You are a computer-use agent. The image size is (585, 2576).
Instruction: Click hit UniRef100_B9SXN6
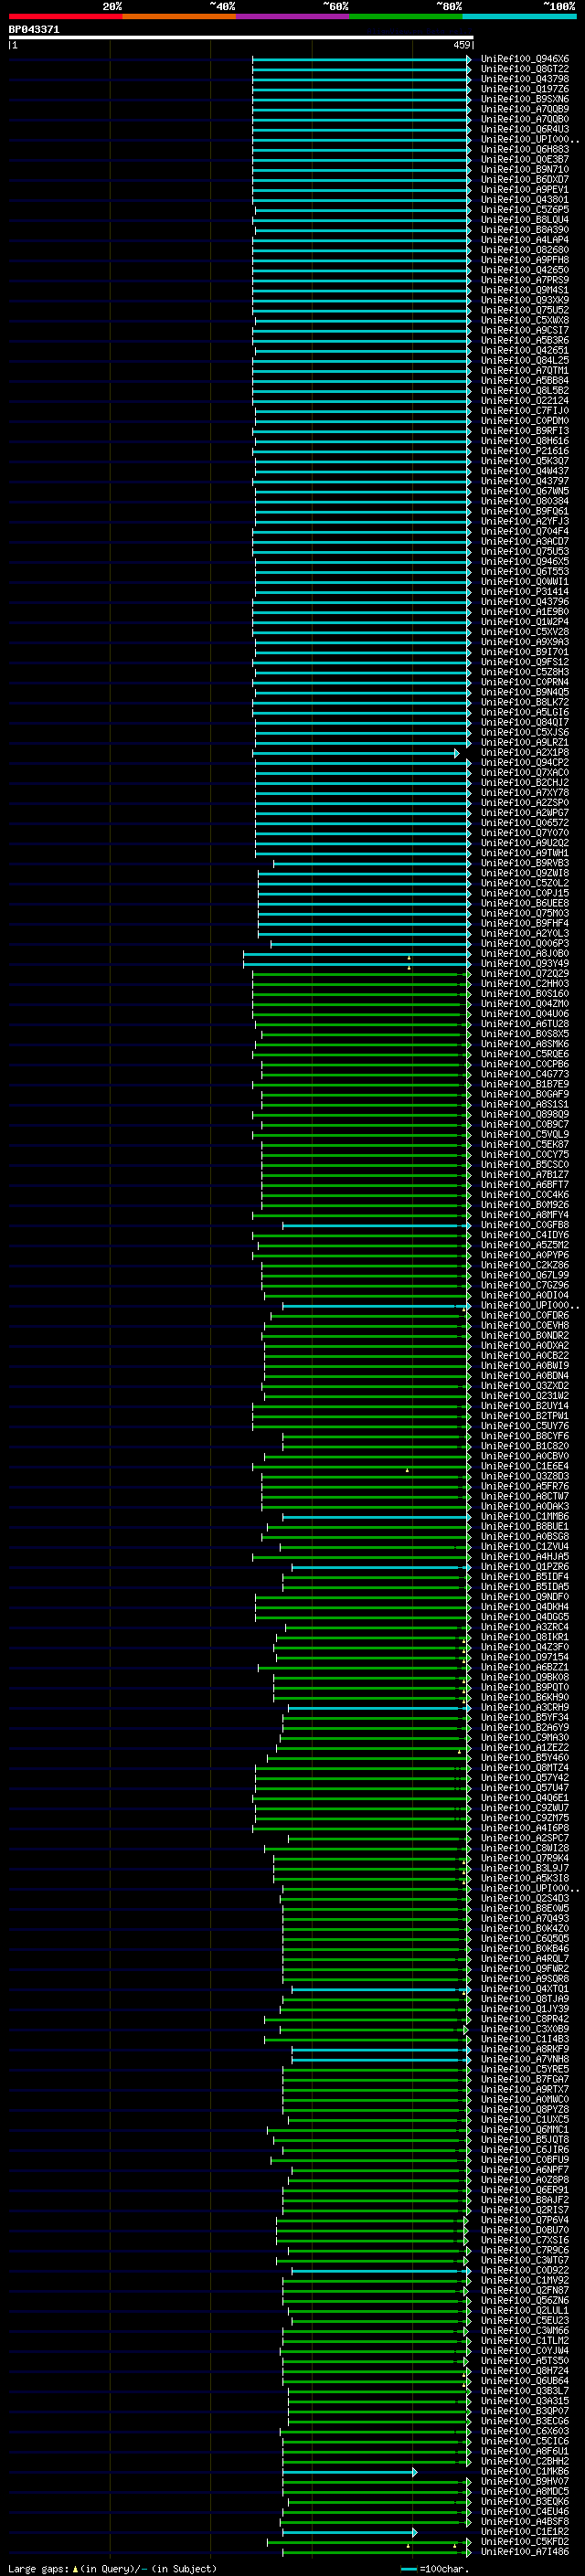pyautogui.click(x=524, y=99)
